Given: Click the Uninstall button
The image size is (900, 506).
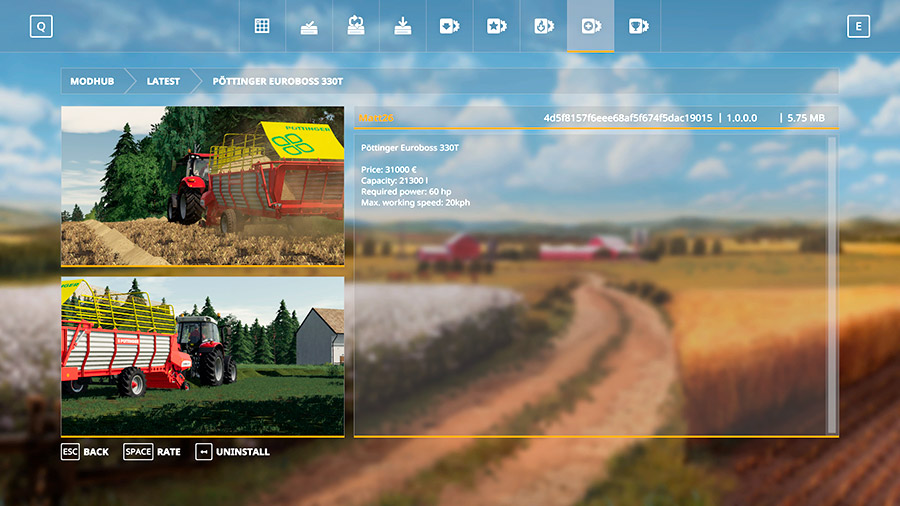Looking at the screenshot, I should [232, 452].
